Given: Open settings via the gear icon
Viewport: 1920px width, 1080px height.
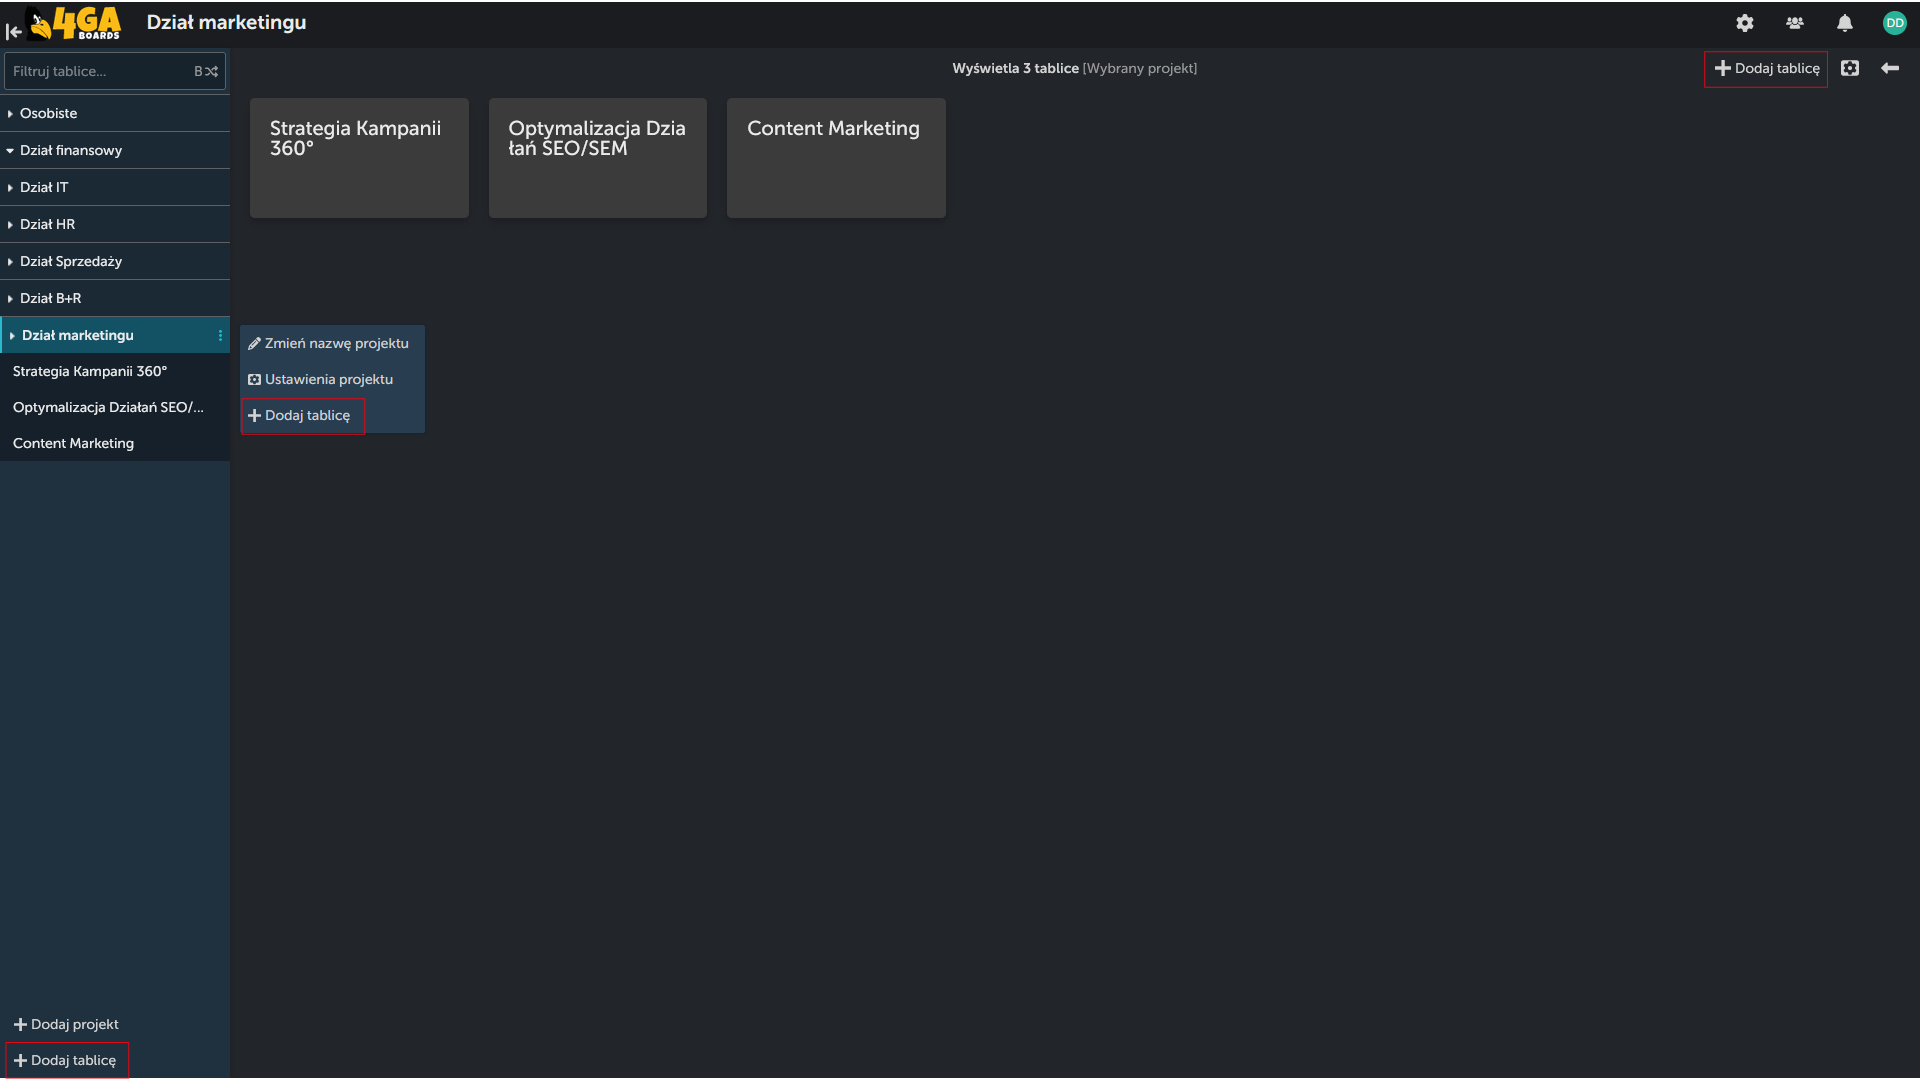Looking at the screenshot, I should [x=1745, y=23].
